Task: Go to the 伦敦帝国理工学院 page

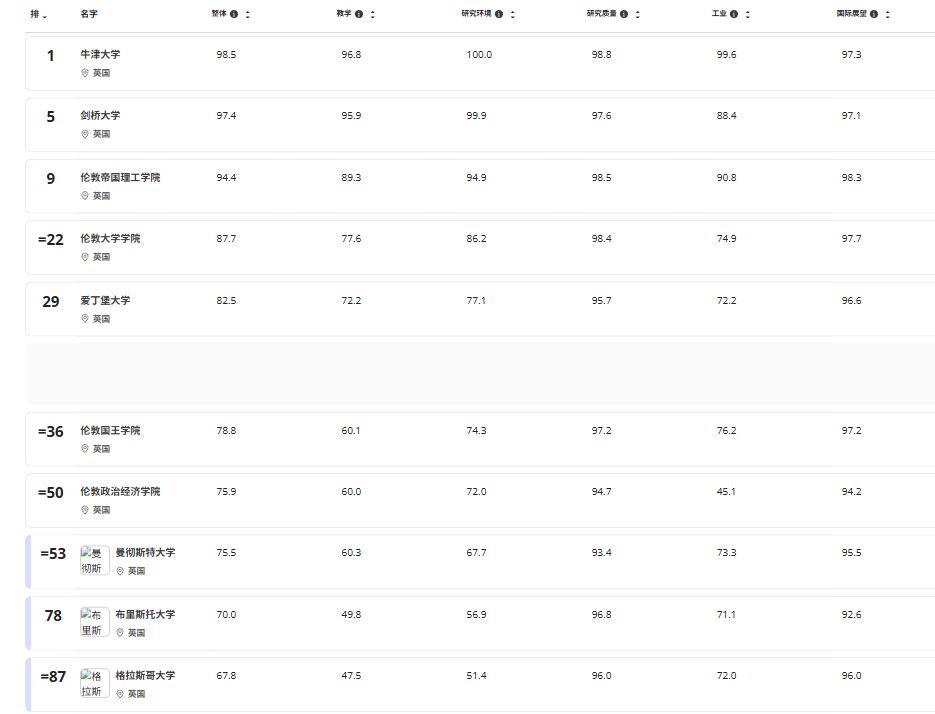Action: click(x=120, y=177)
